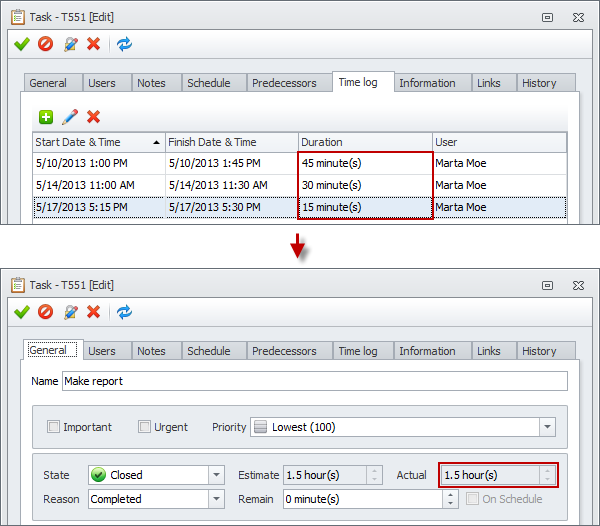The width and height of the screenshot is (600, 526).
Task: Click pencil edit icon in bottom window toolbar
Action: (70, 312)
